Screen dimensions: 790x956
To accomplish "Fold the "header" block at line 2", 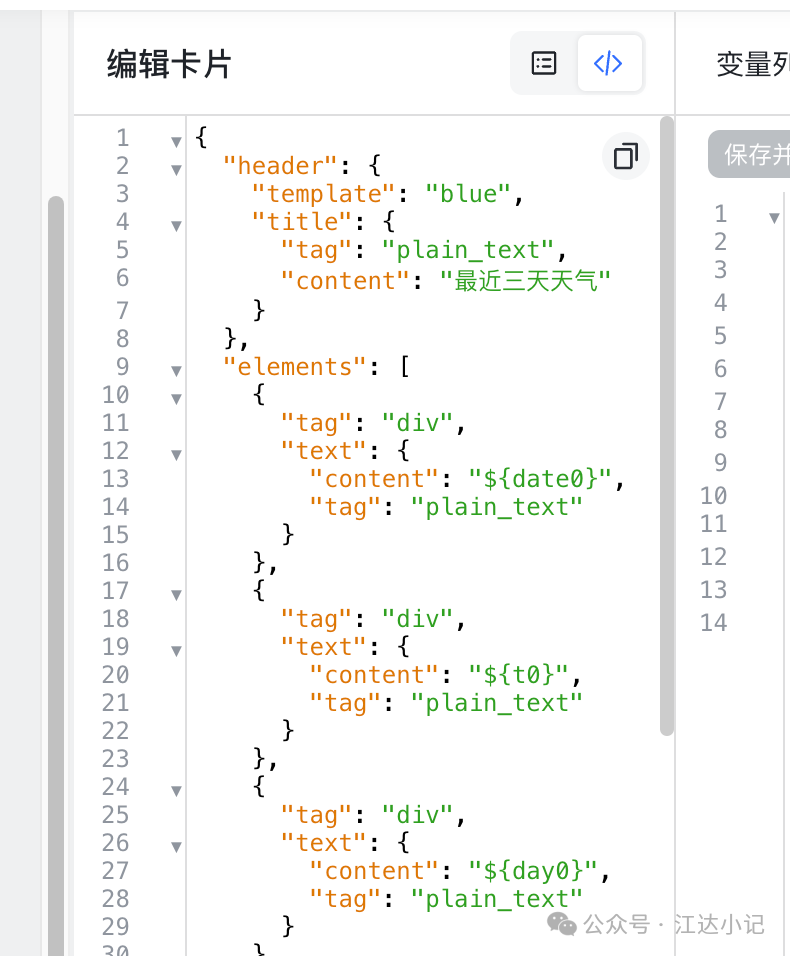I will coord(176,170).
